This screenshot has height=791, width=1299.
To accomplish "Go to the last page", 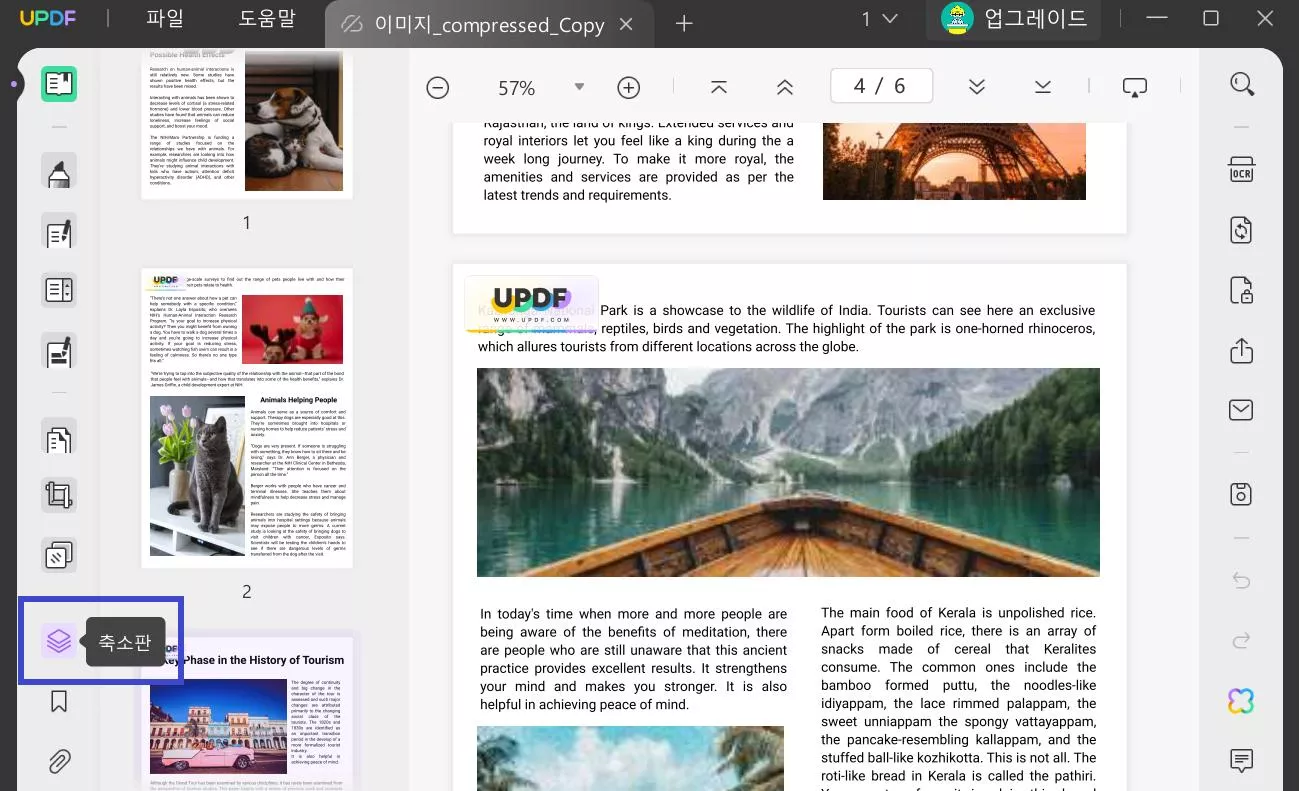I will click(x=1043, y=87).
